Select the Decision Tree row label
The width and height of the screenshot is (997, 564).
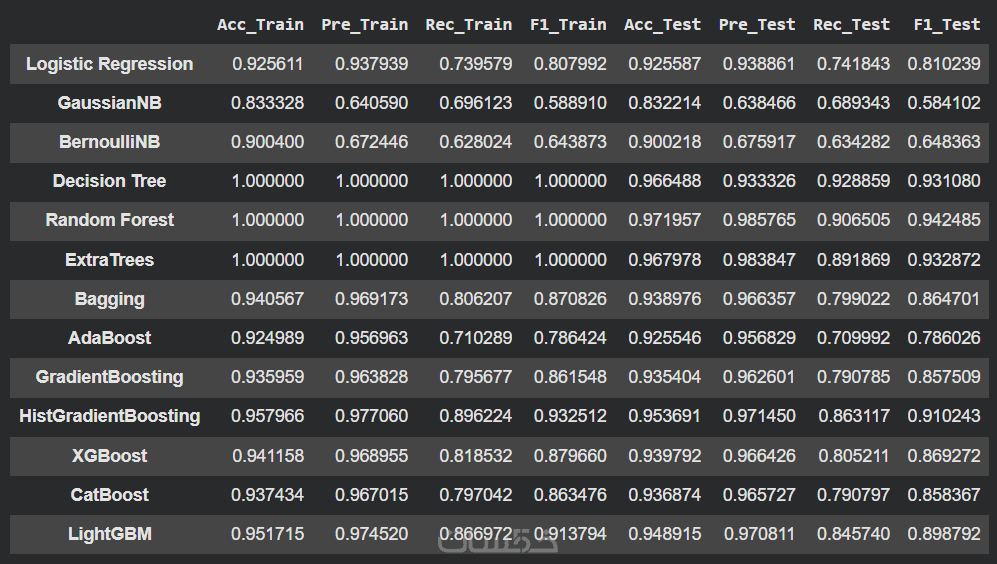109,181
